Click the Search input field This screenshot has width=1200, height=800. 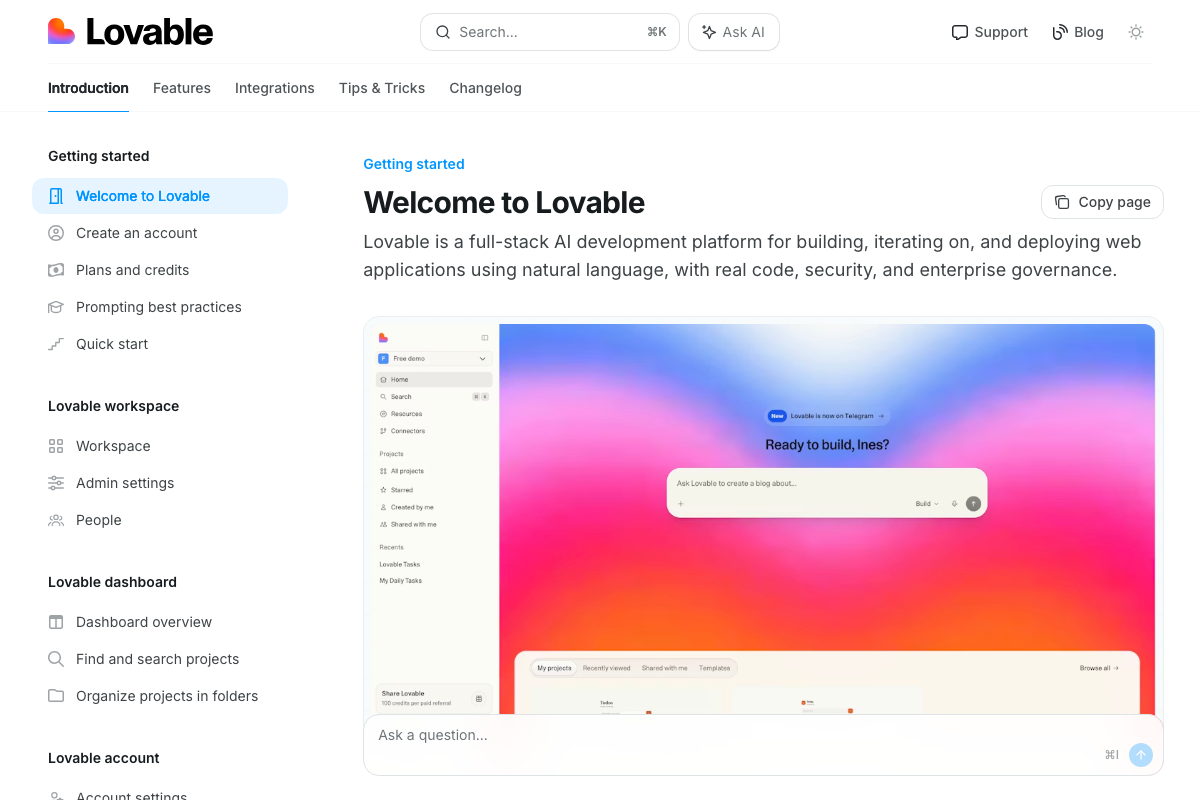pyautogui.click(x=550, y=32)
